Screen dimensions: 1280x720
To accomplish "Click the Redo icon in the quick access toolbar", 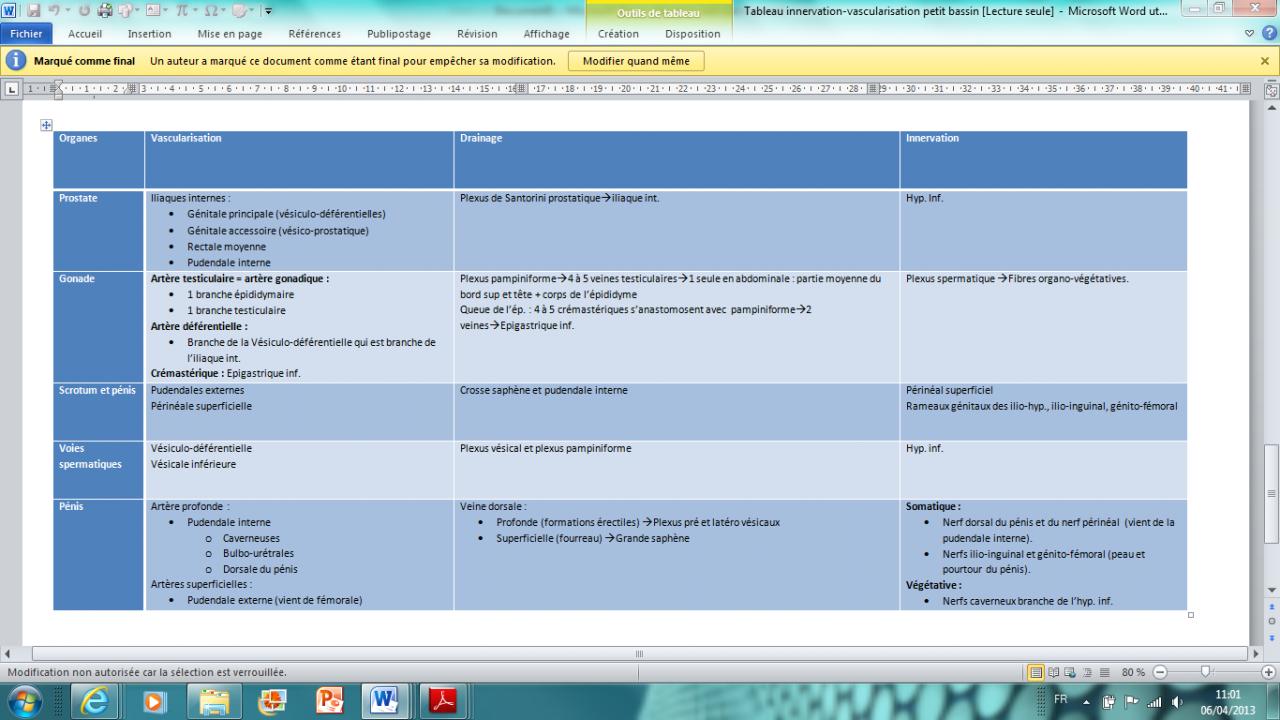I will (85, 11).
